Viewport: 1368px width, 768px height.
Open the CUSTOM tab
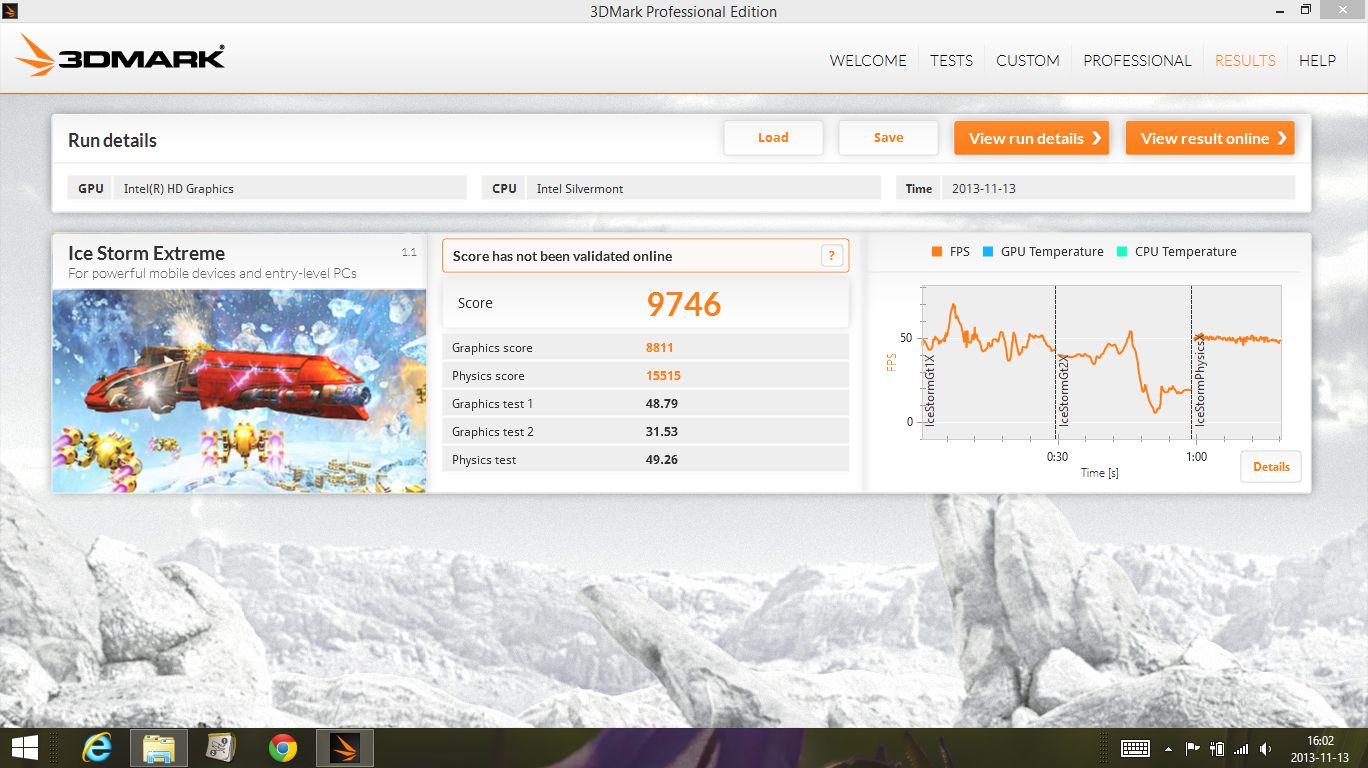[x=1028, y=60]
